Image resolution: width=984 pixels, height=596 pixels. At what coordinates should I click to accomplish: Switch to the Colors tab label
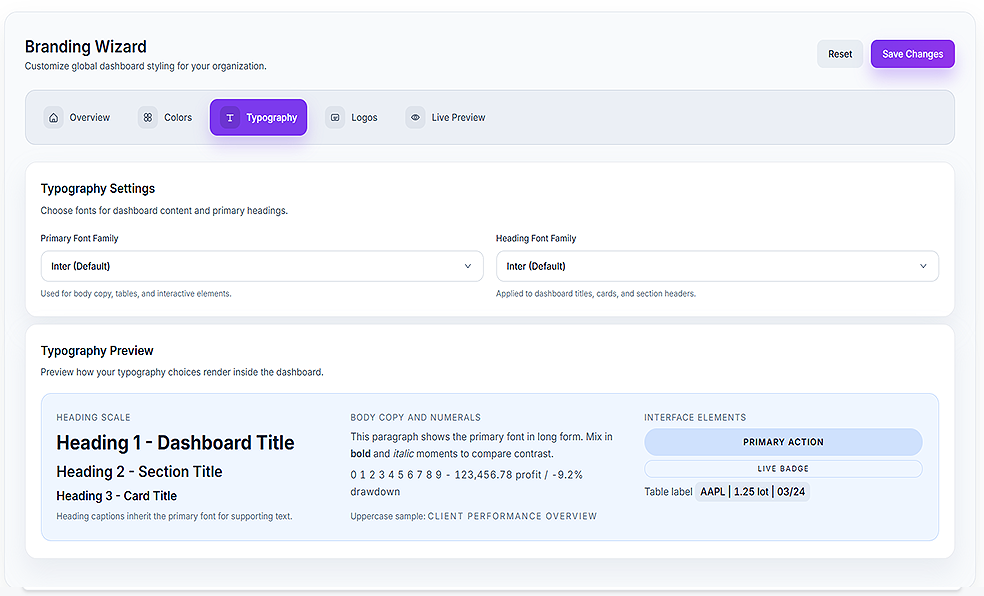click(x=178, y=117)
